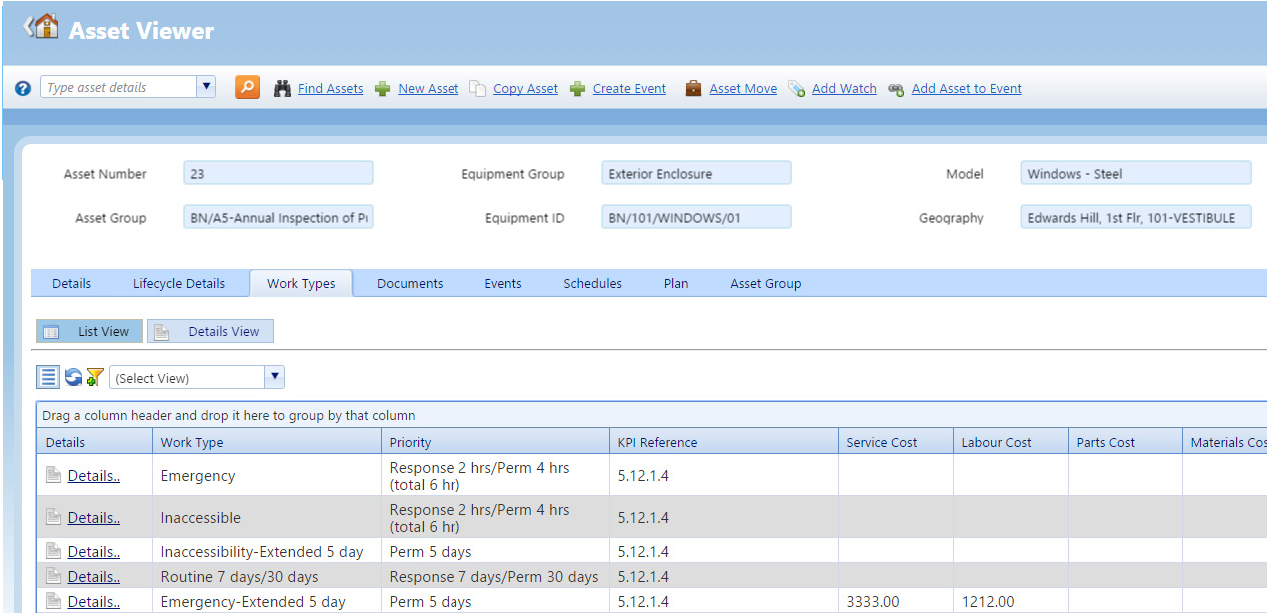
Task: Click the 3333.00 service cost cell
Action: click(896, 601)
